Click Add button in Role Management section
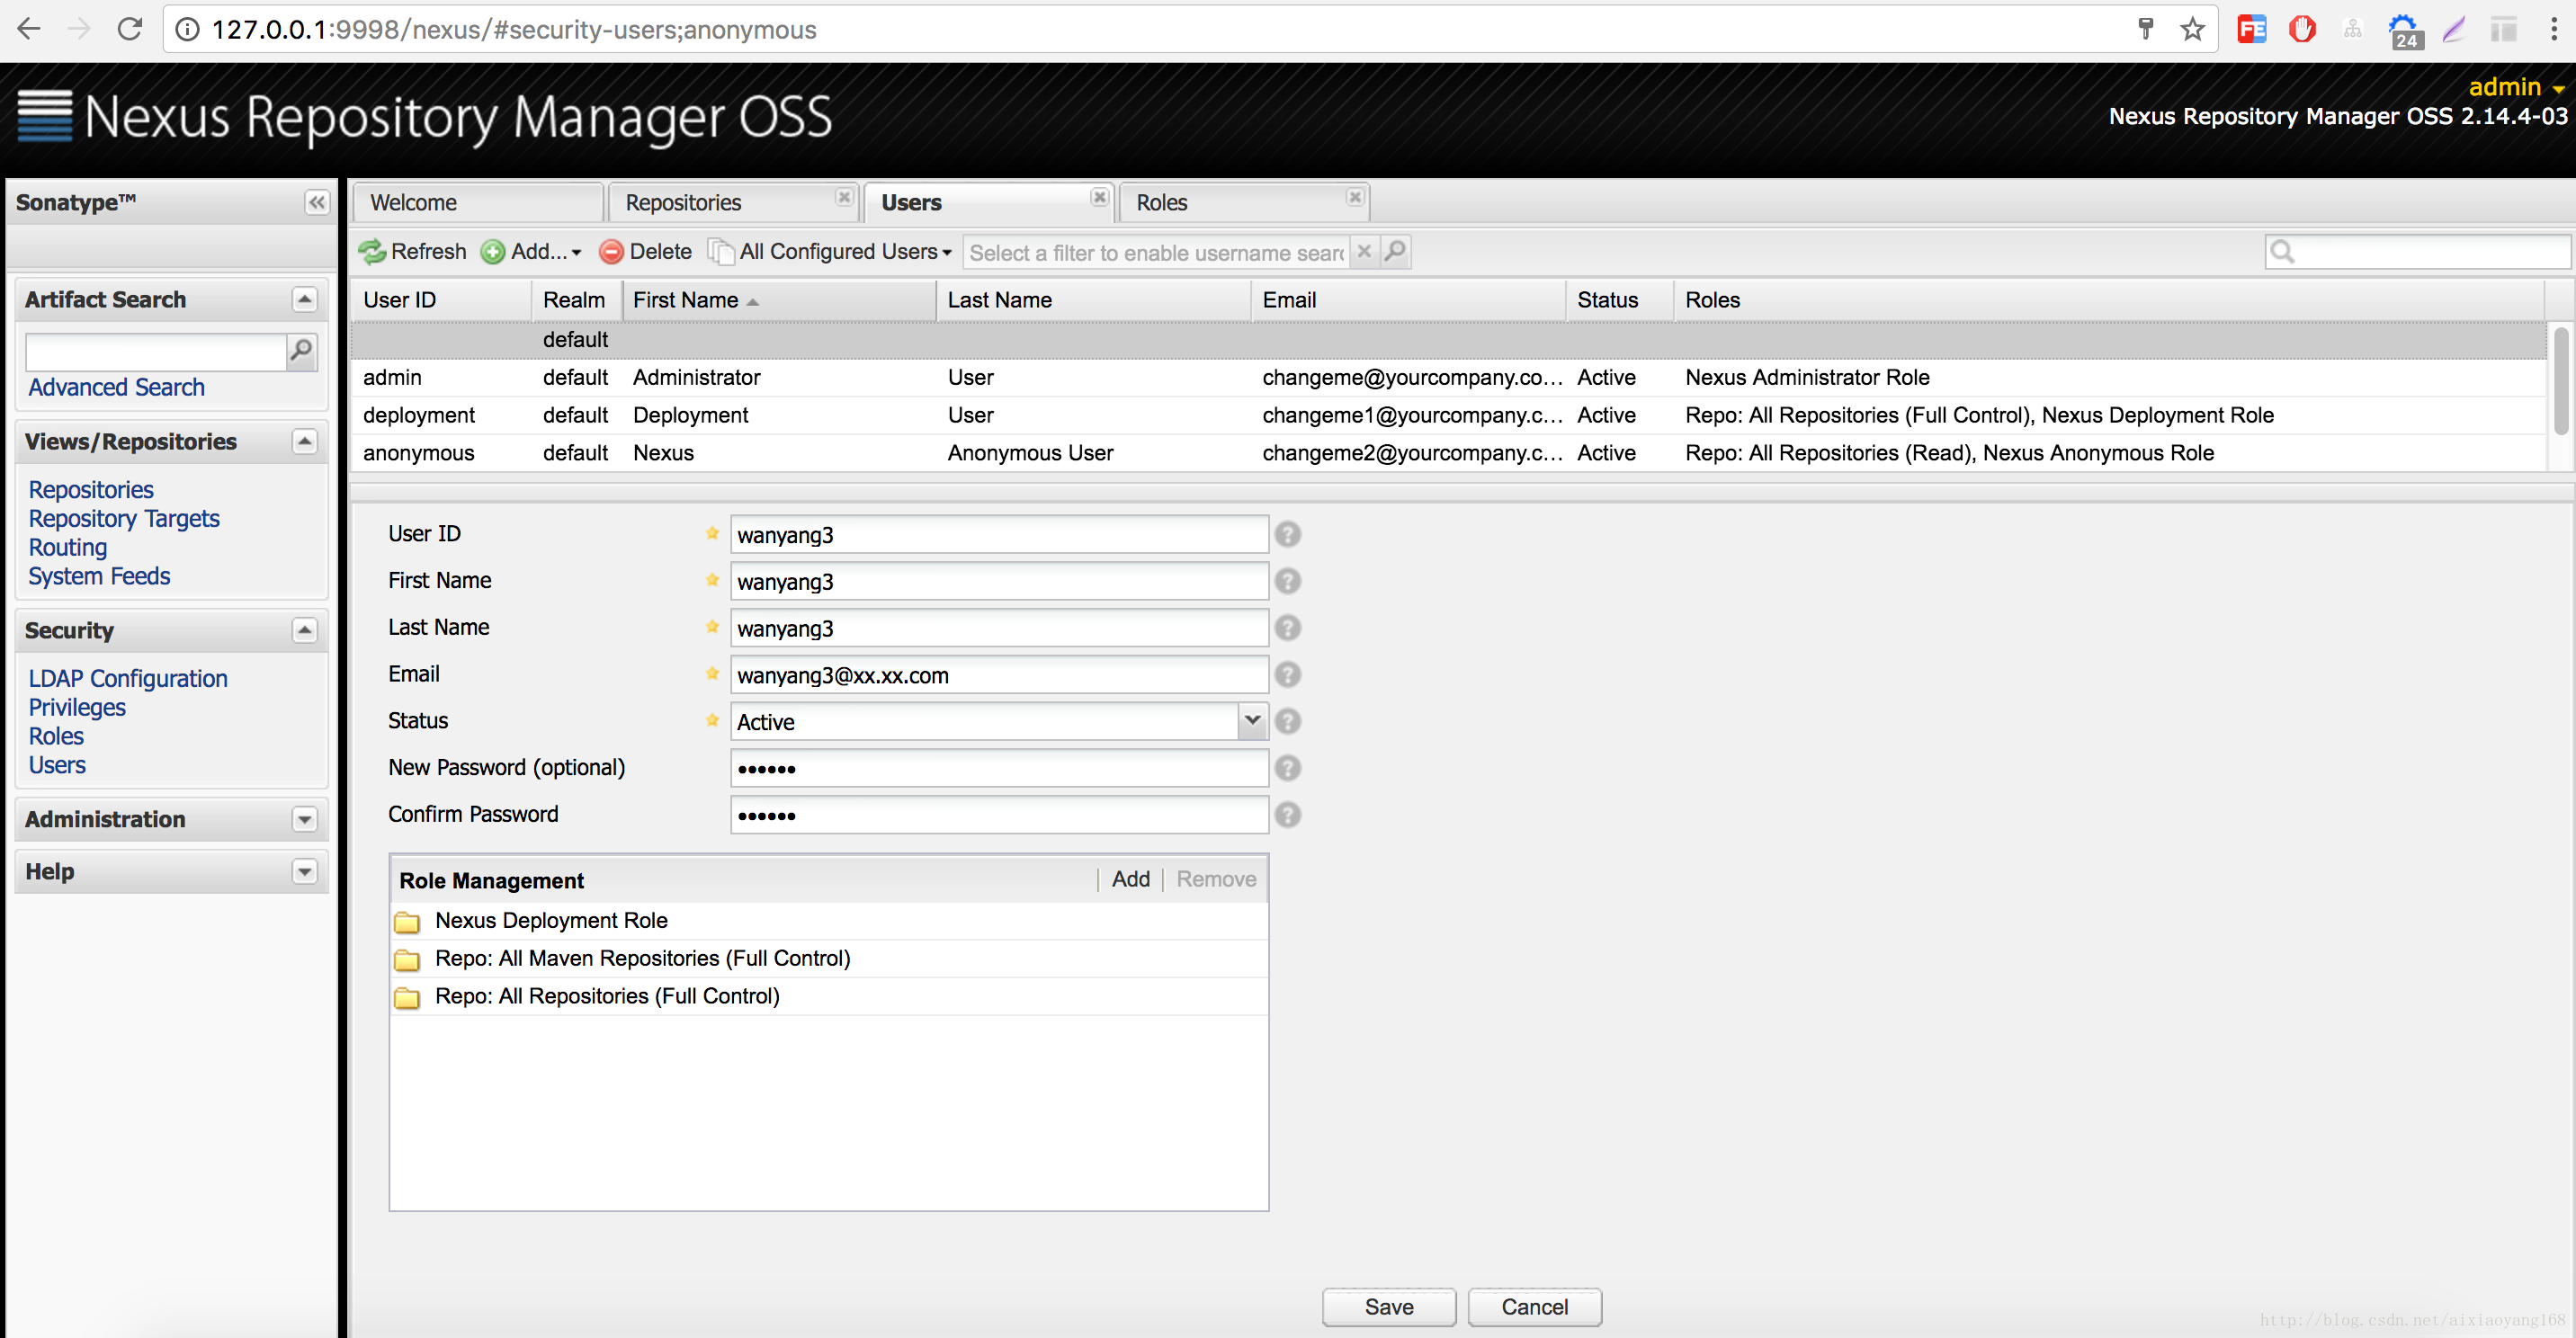2576x1338 pixels. pos(1130,879)
